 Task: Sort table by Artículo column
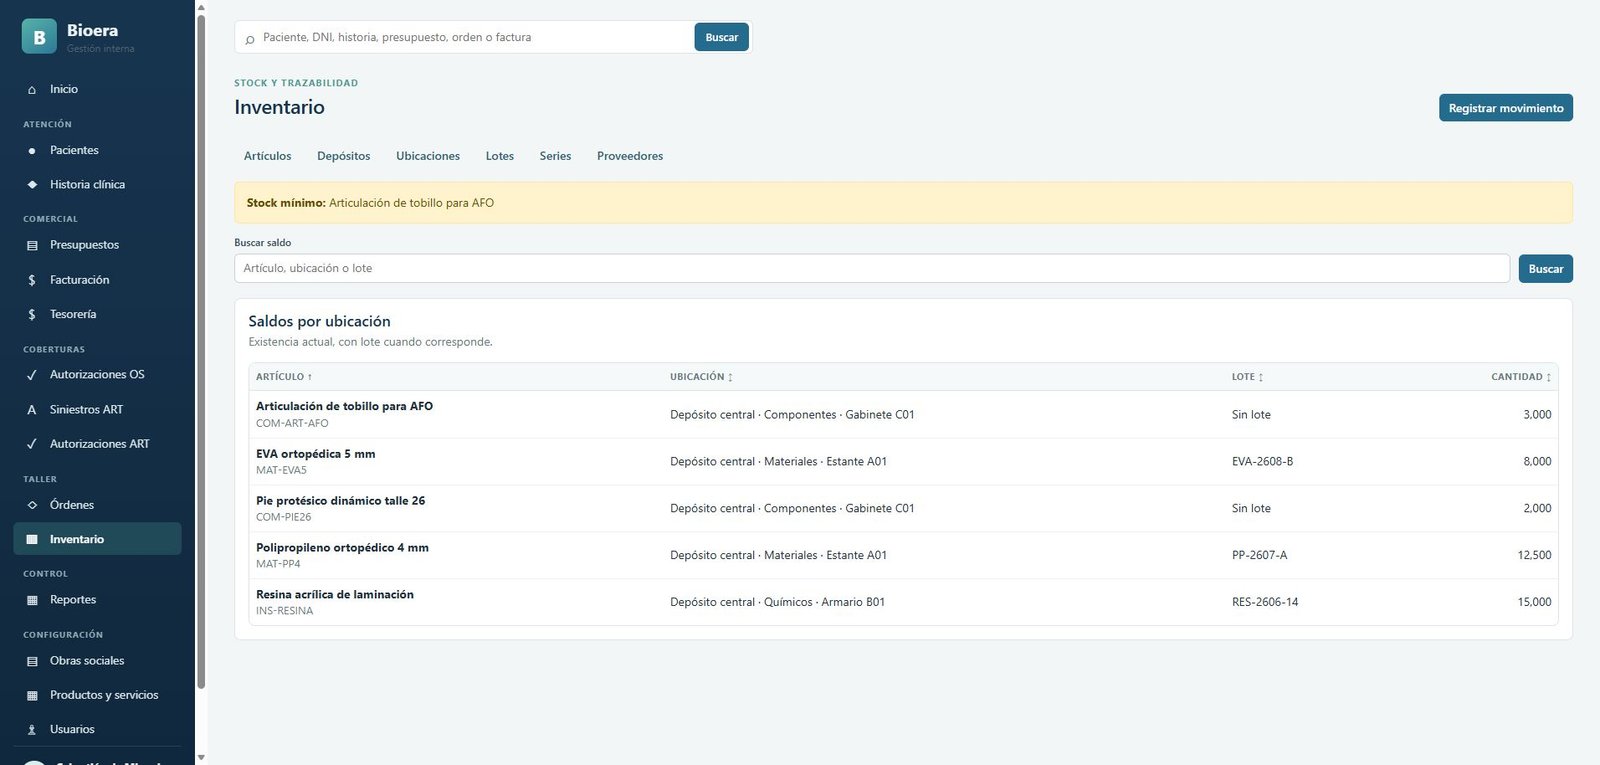pyautogui.click(x=284, y=377)
